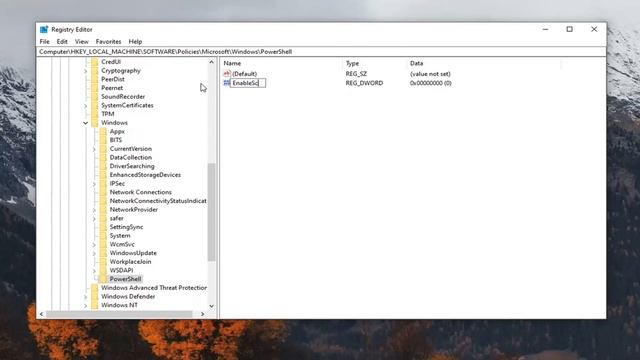Click the SystemCertificates folder icon
This screenshot has height=360, width=640.
click(x=95, y=105)
